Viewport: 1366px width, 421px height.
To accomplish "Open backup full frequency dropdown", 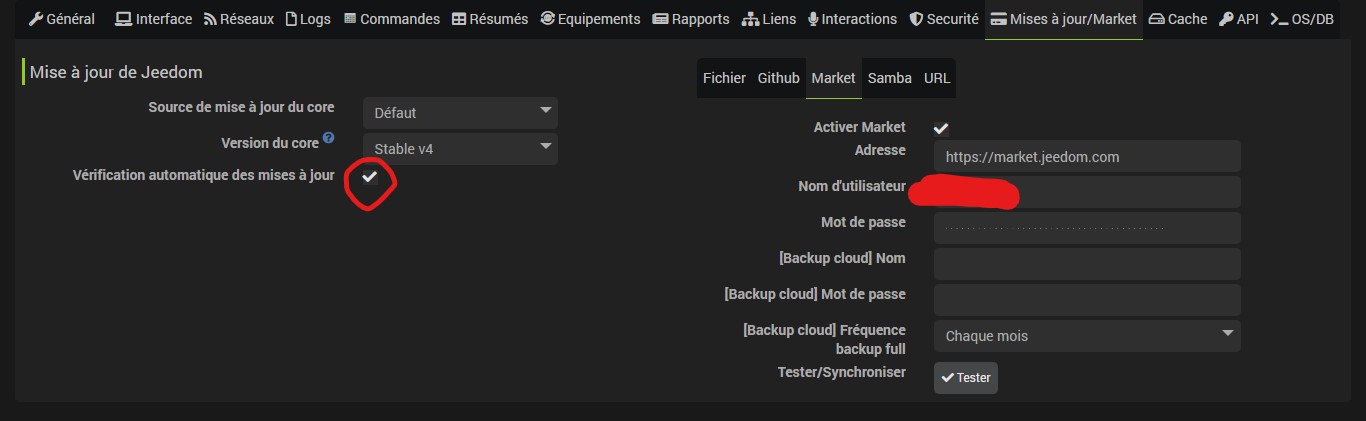I will pyautogui.click(x=1087, y=336).
